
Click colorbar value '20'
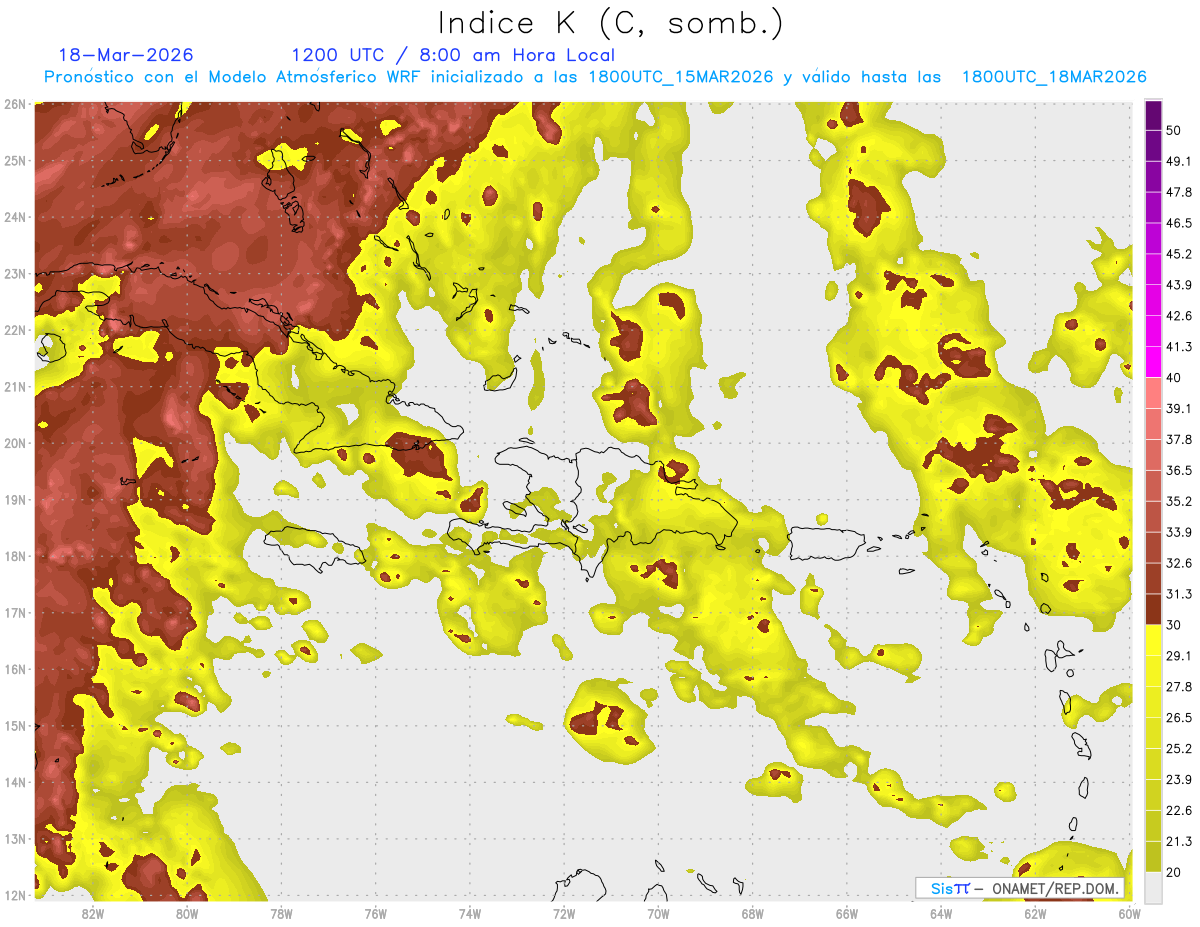tap(1175, 872)
